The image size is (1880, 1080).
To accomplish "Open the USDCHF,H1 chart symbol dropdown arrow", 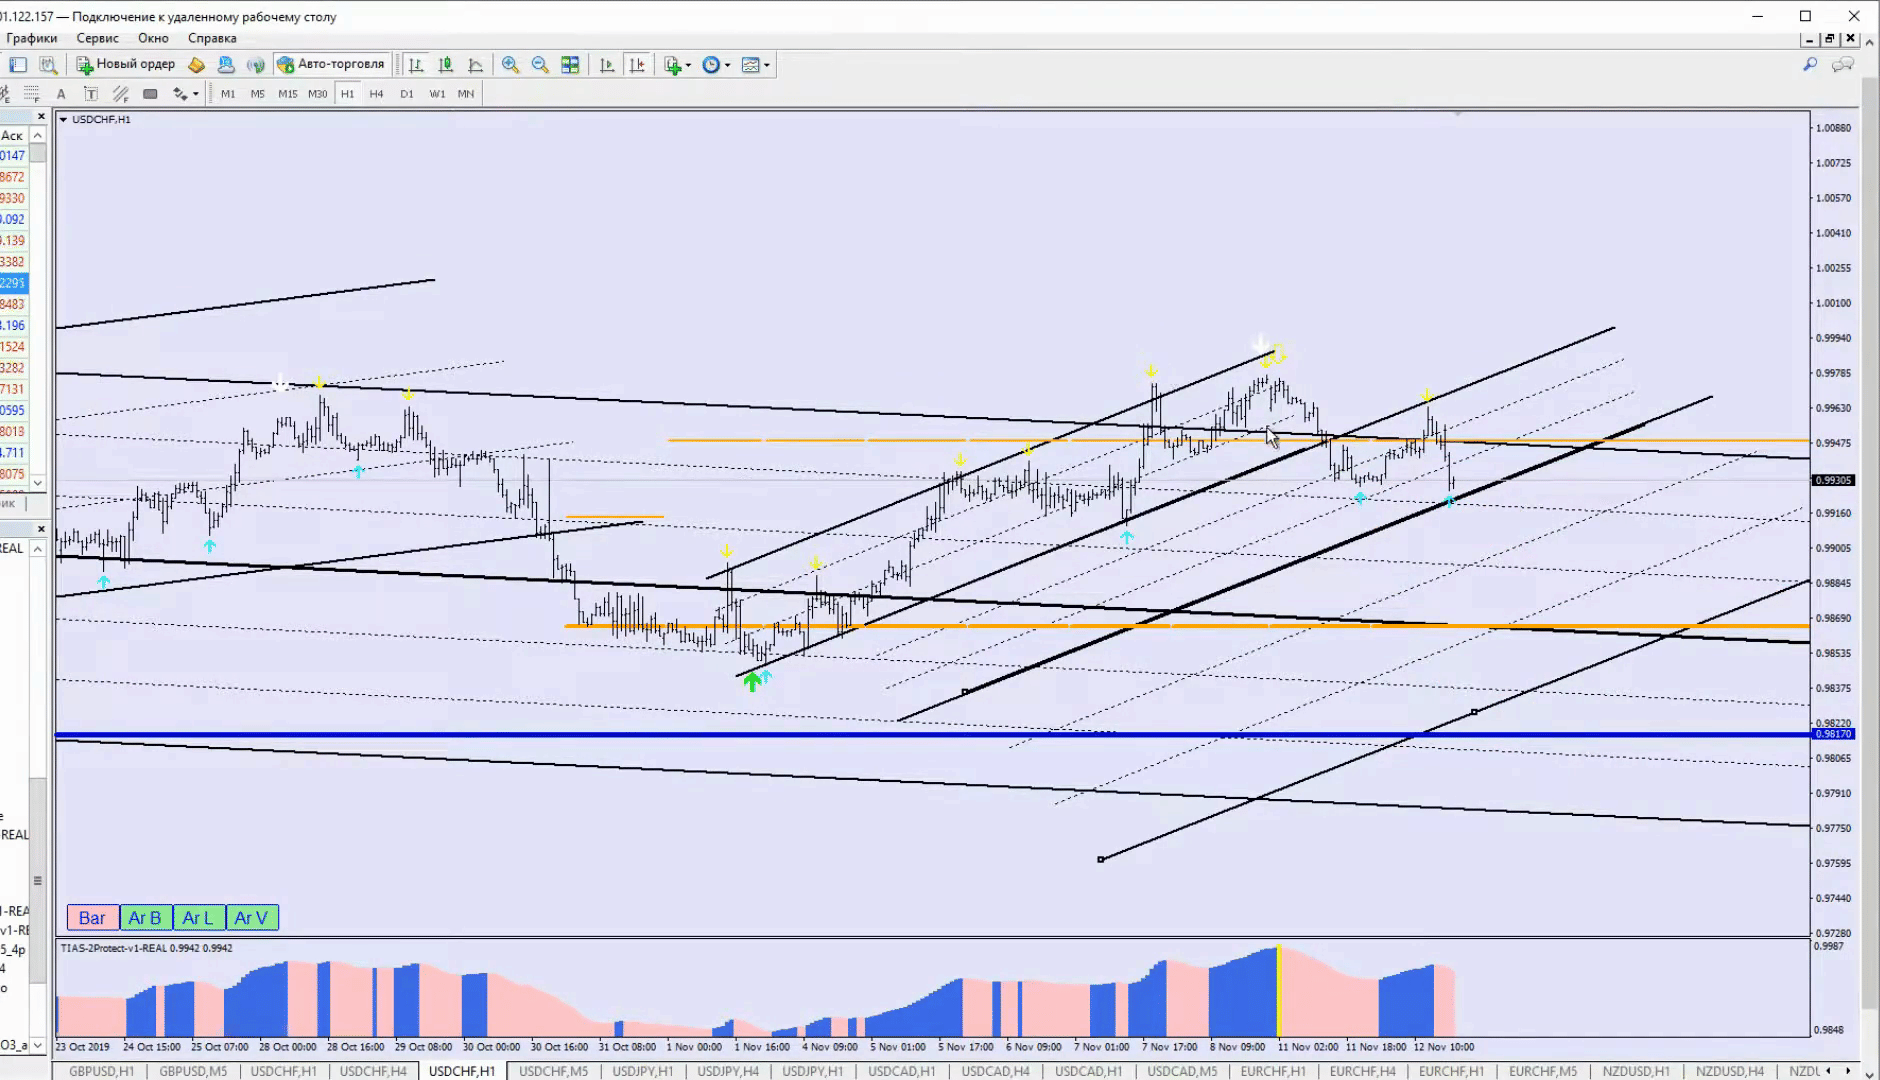I will tap(64, 120).
